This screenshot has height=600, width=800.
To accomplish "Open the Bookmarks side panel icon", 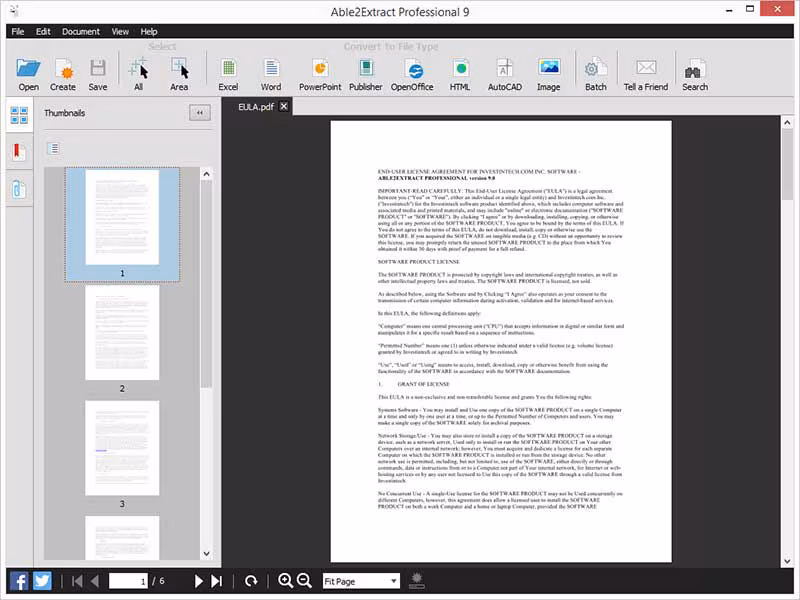I will pyautogui.click(x=18, y=152).
